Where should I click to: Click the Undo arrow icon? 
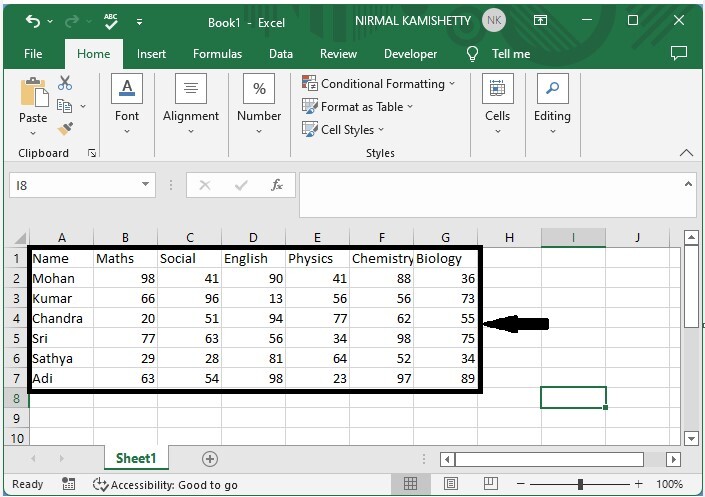coord(33,21)
